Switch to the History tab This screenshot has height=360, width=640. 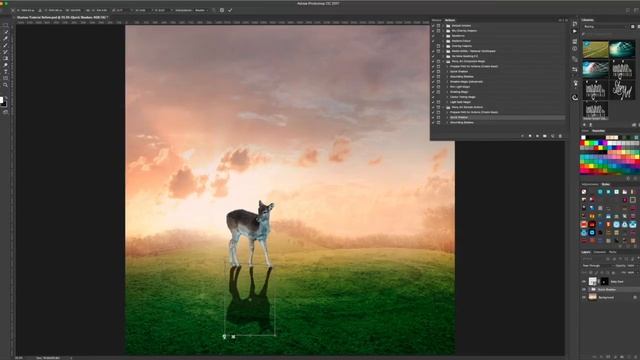(x=437, y=20)
